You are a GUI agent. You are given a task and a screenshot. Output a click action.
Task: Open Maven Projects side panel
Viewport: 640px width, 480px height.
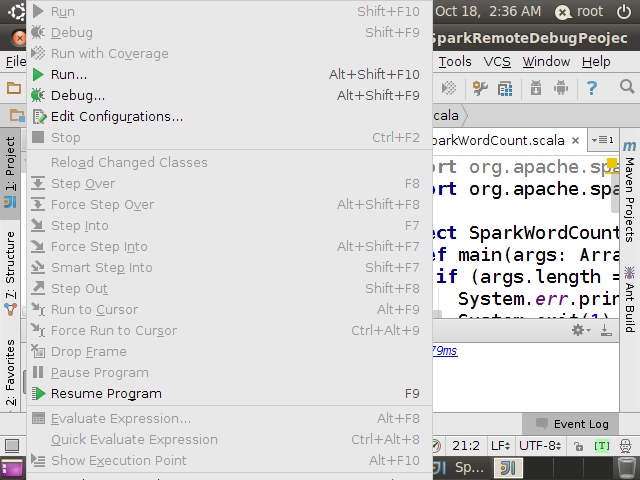point(630,192)
